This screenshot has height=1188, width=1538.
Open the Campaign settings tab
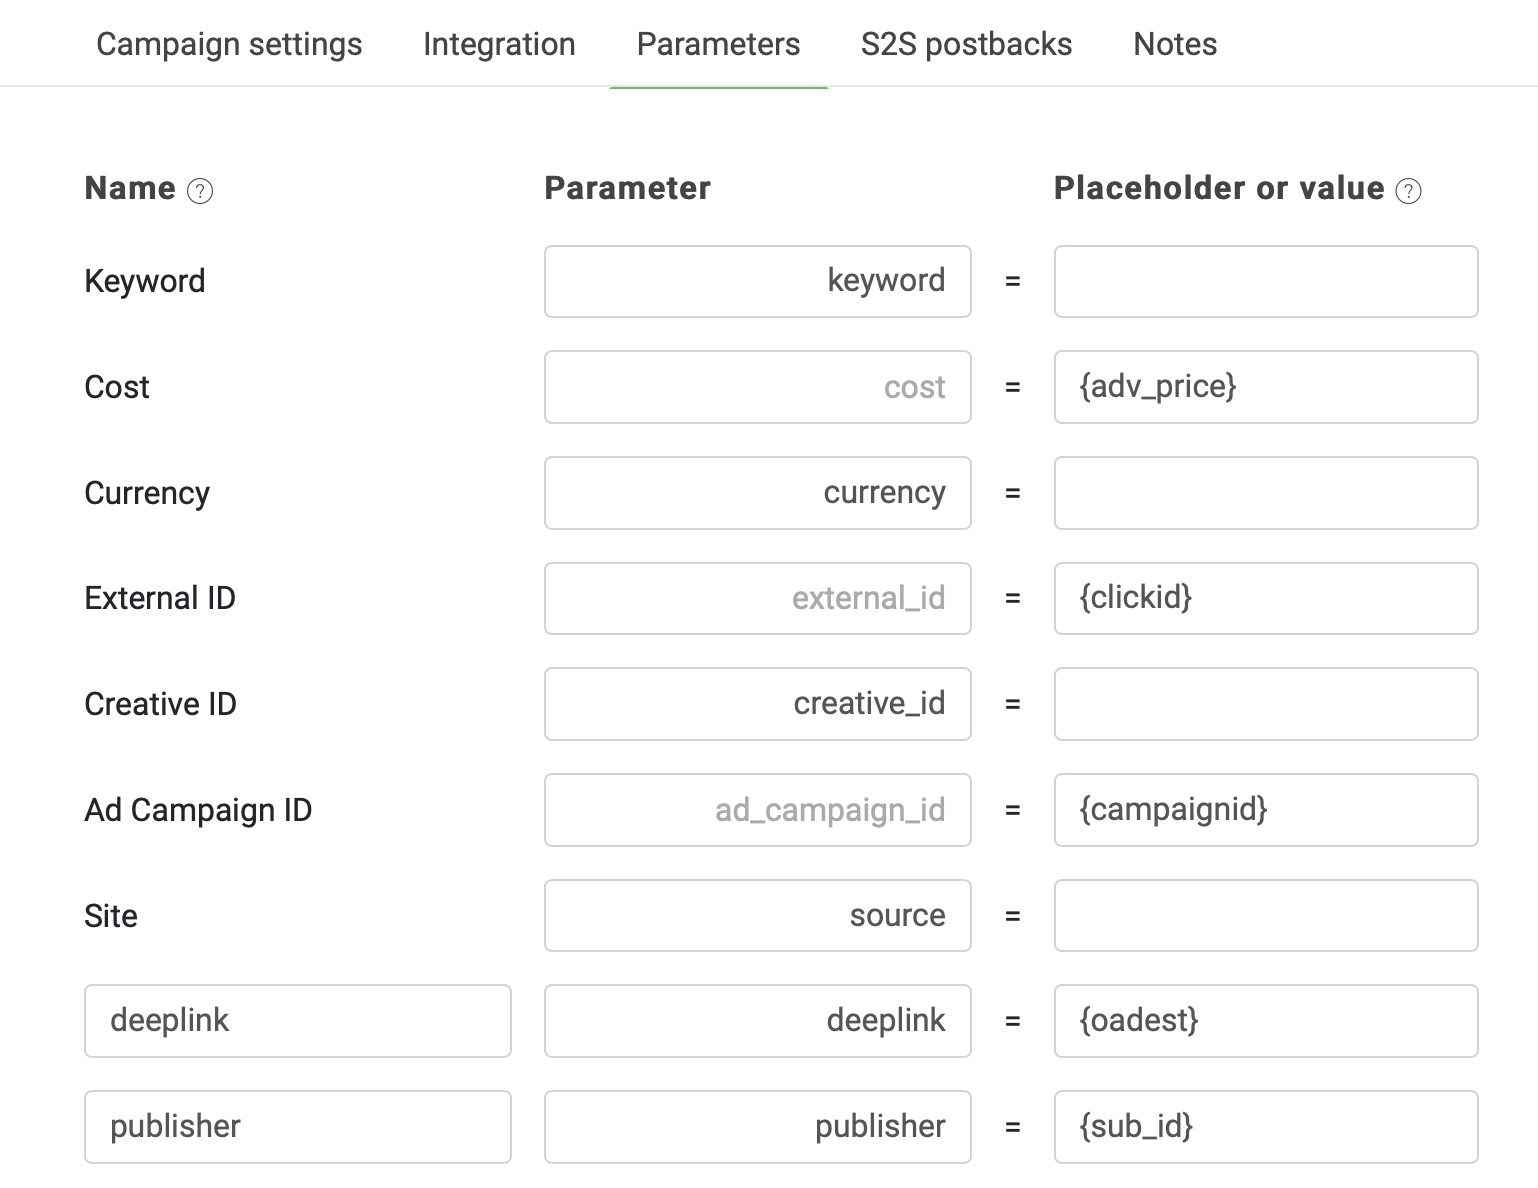[229, 44]
